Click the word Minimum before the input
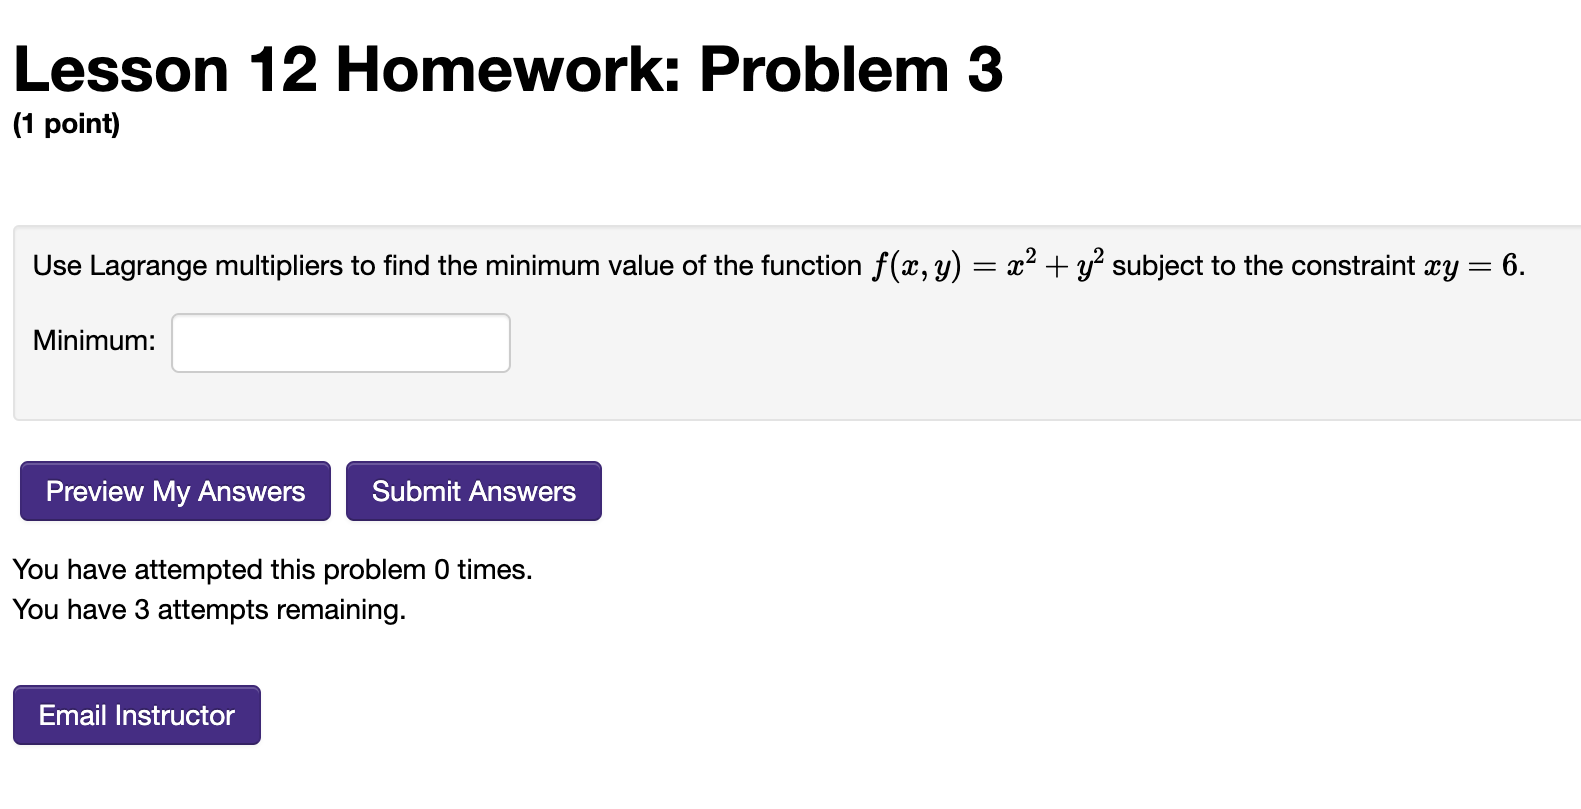1581x809 pixels. click(x=93, y=341)
